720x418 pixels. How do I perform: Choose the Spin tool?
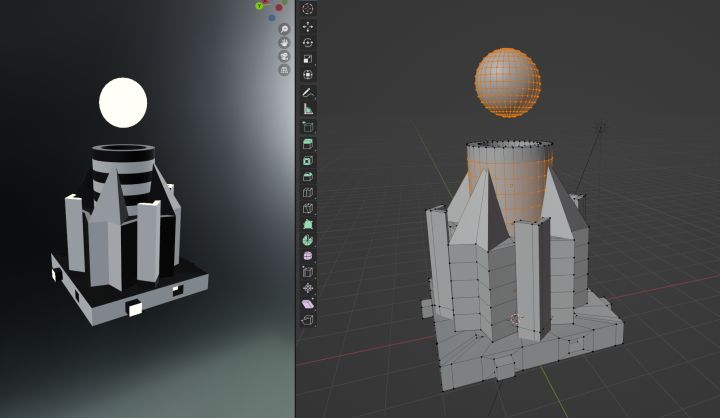tap(308, 240)
